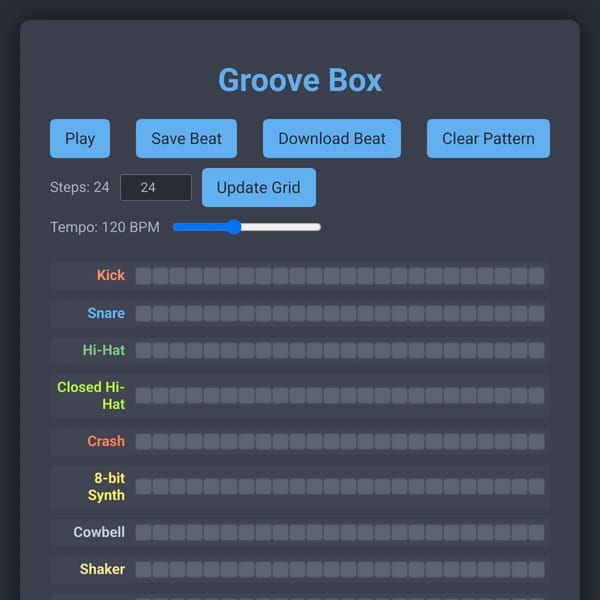Click the Shaker track label

coord(102,569)
